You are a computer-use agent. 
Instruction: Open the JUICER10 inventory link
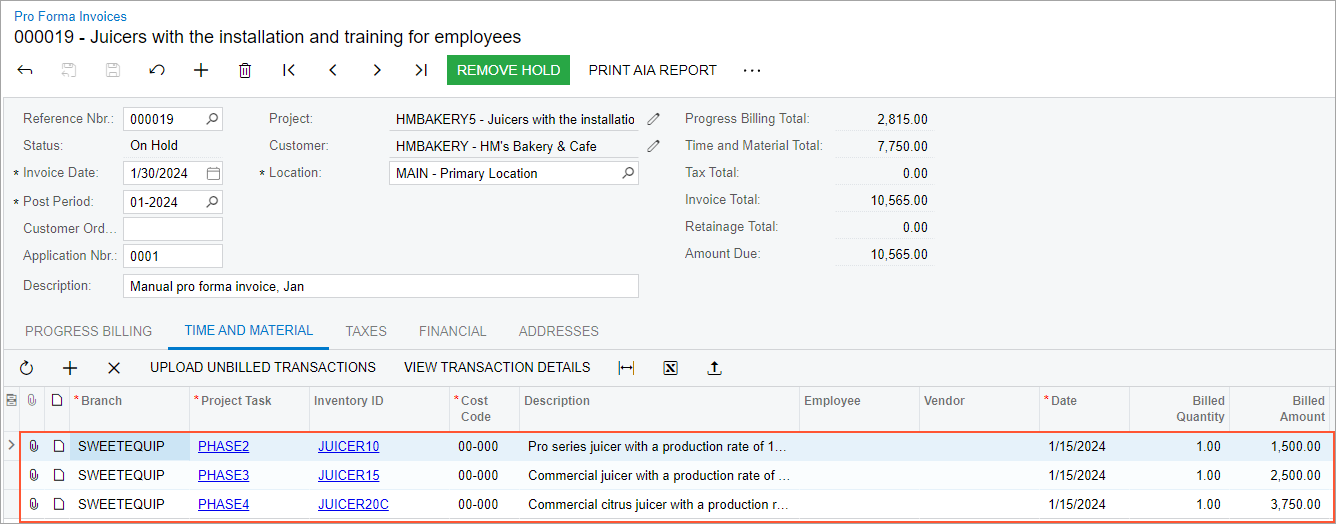349,446
